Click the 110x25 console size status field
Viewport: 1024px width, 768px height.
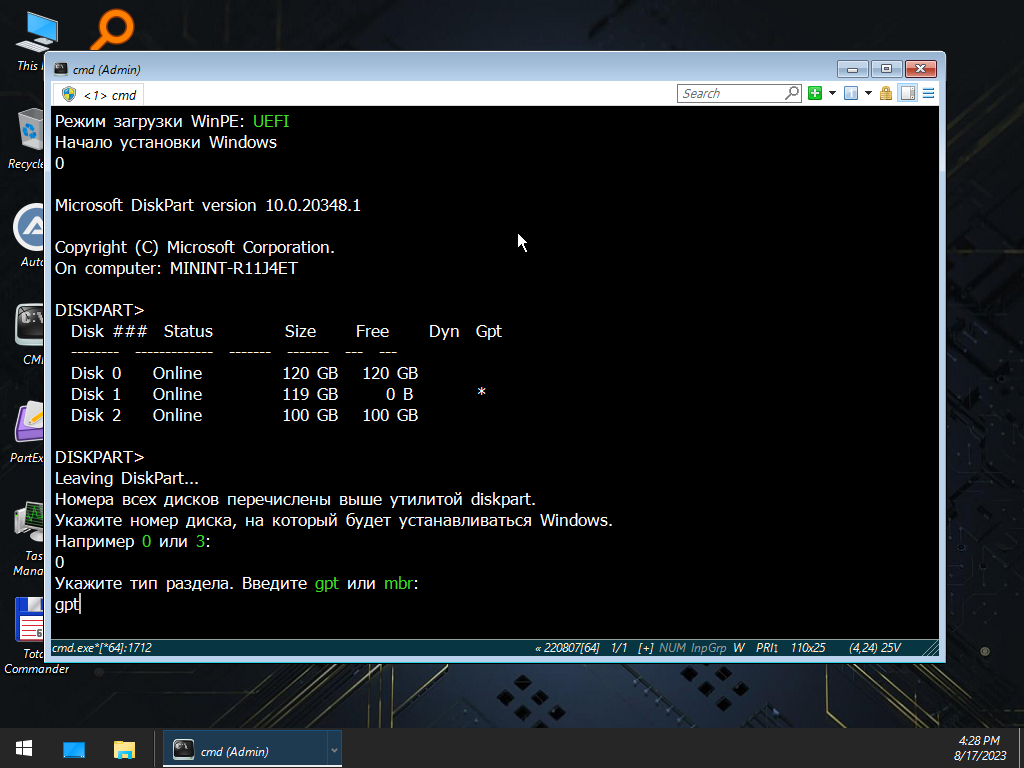point(808,648)
